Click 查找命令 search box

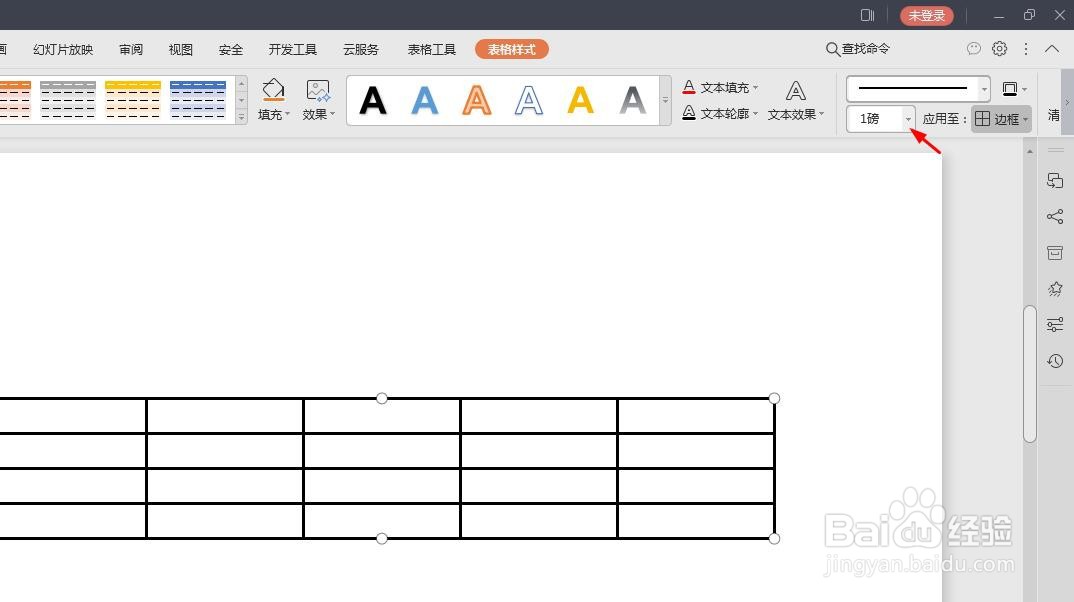click(858, 49)
